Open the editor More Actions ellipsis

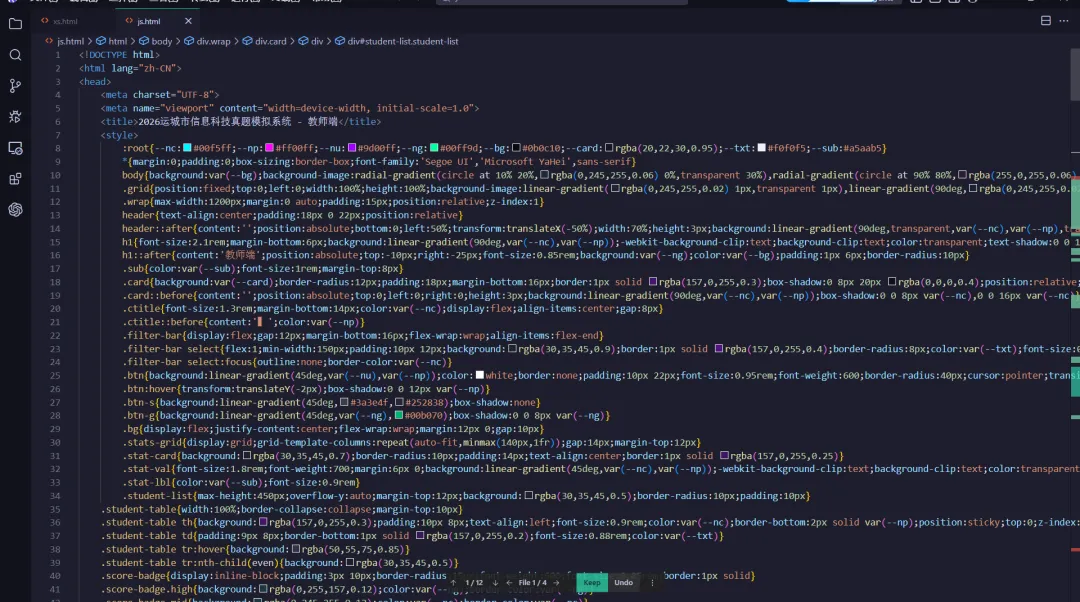click(x=1062, y=21)
